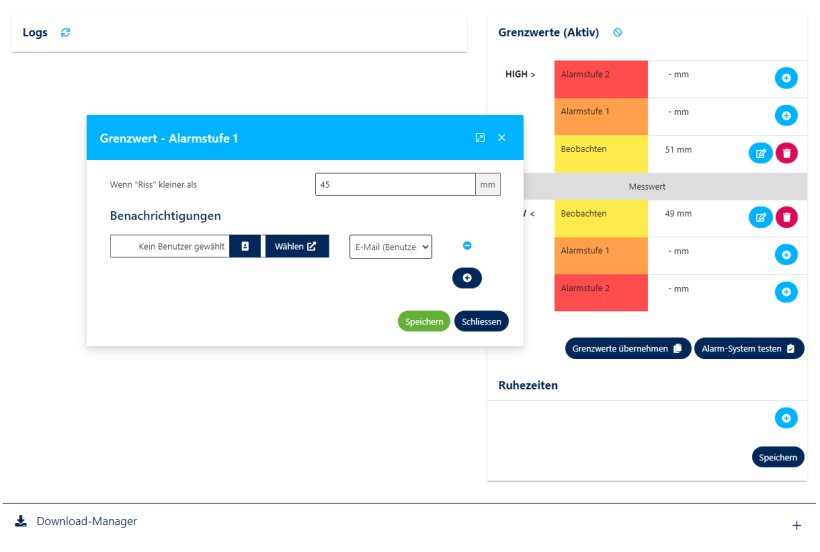This screenshot has height=552, width=820.
Task: Expand the Download-Manager section
Action: tap(796, 525)
